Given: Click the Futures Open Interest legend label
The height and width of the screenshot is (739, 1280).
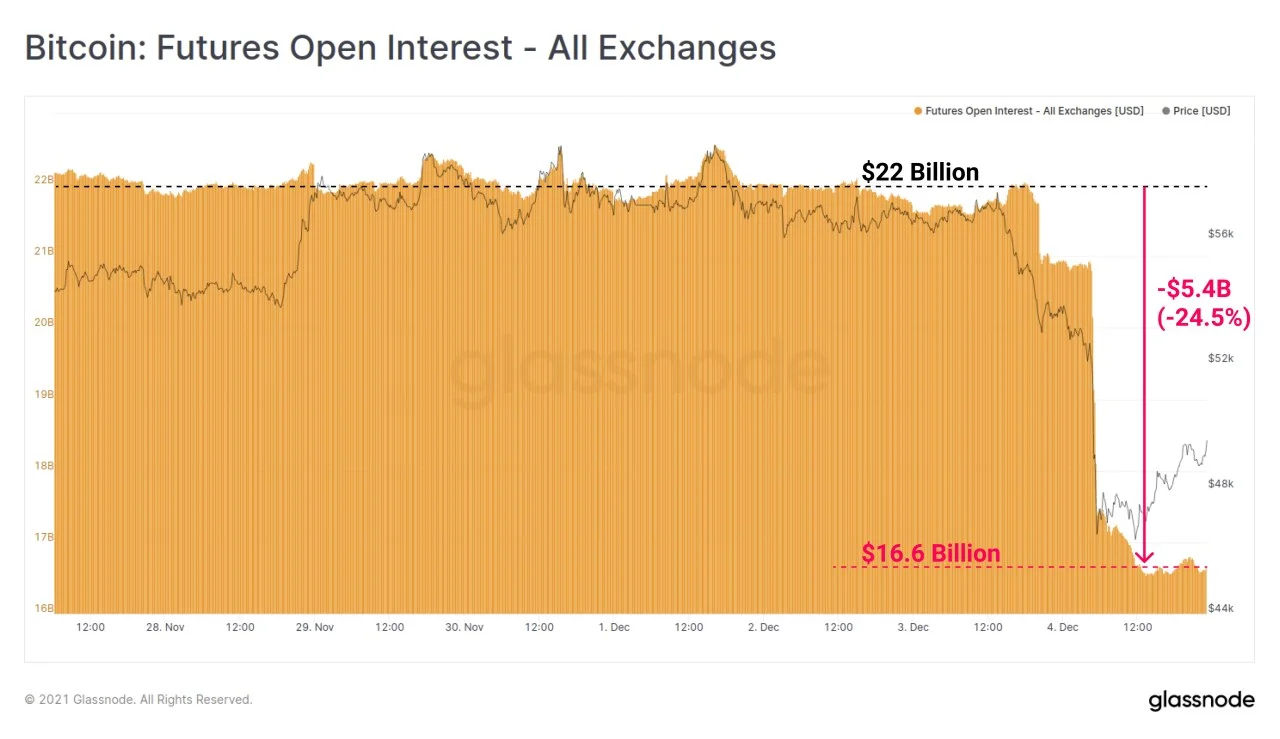Looking at the screenshot, I should (x=1034, y=111).
